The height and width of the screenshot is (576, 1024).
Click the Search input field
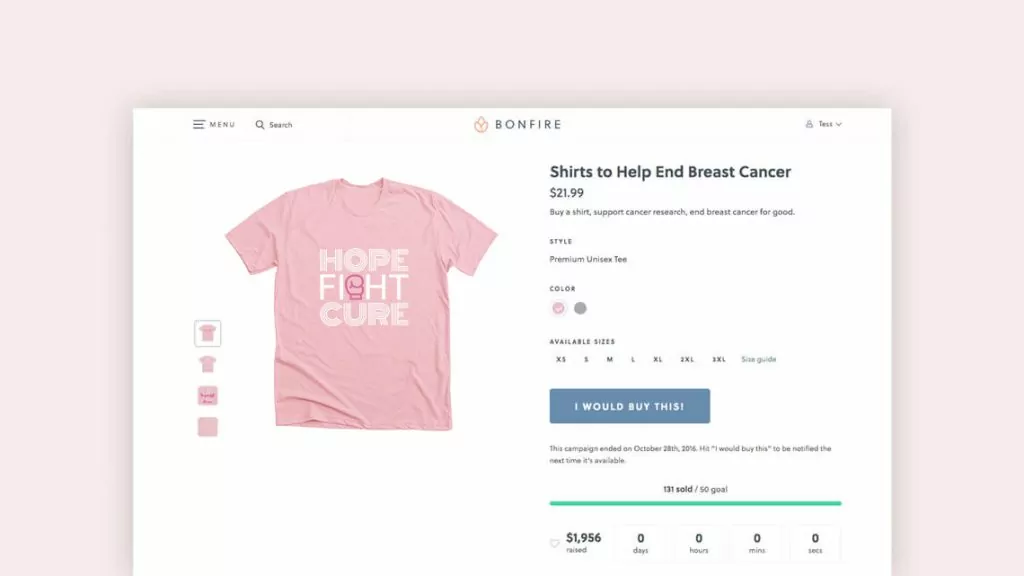(282, 124)
